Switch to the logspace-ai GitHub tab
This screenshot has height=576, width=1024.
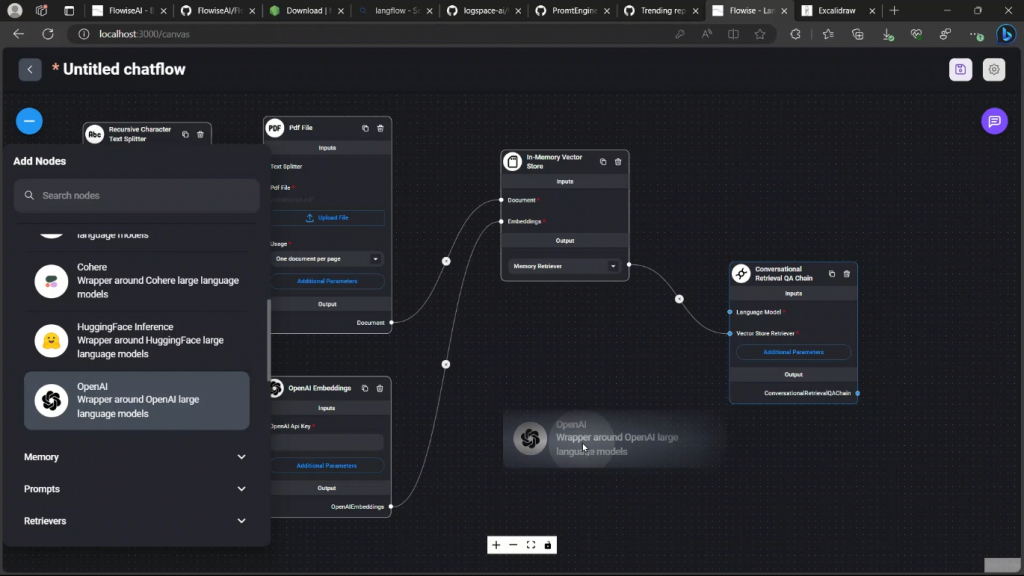pos(484,10)
